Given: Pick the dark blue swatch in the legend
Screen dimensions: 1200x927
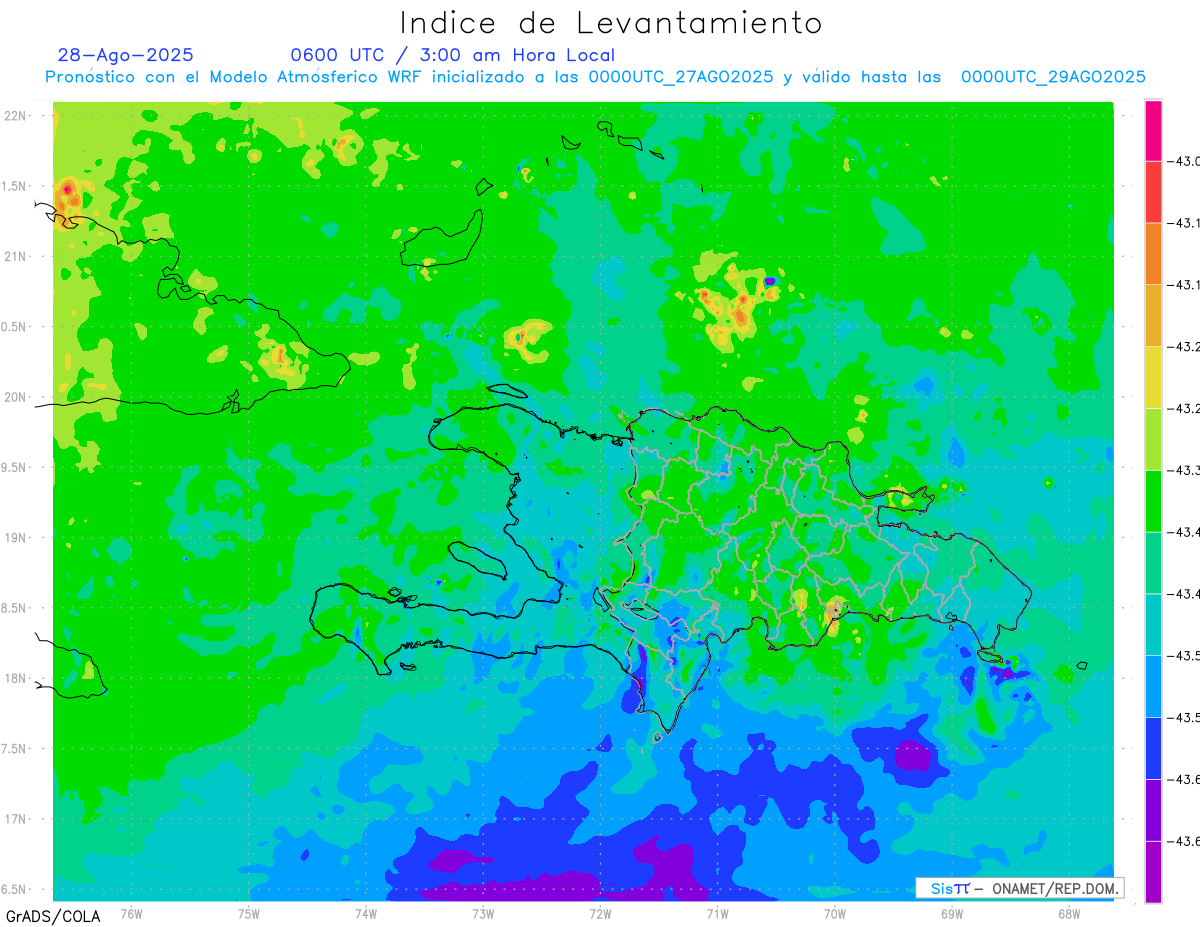Looking at the screenshot, I should (x=1153, y=748).
